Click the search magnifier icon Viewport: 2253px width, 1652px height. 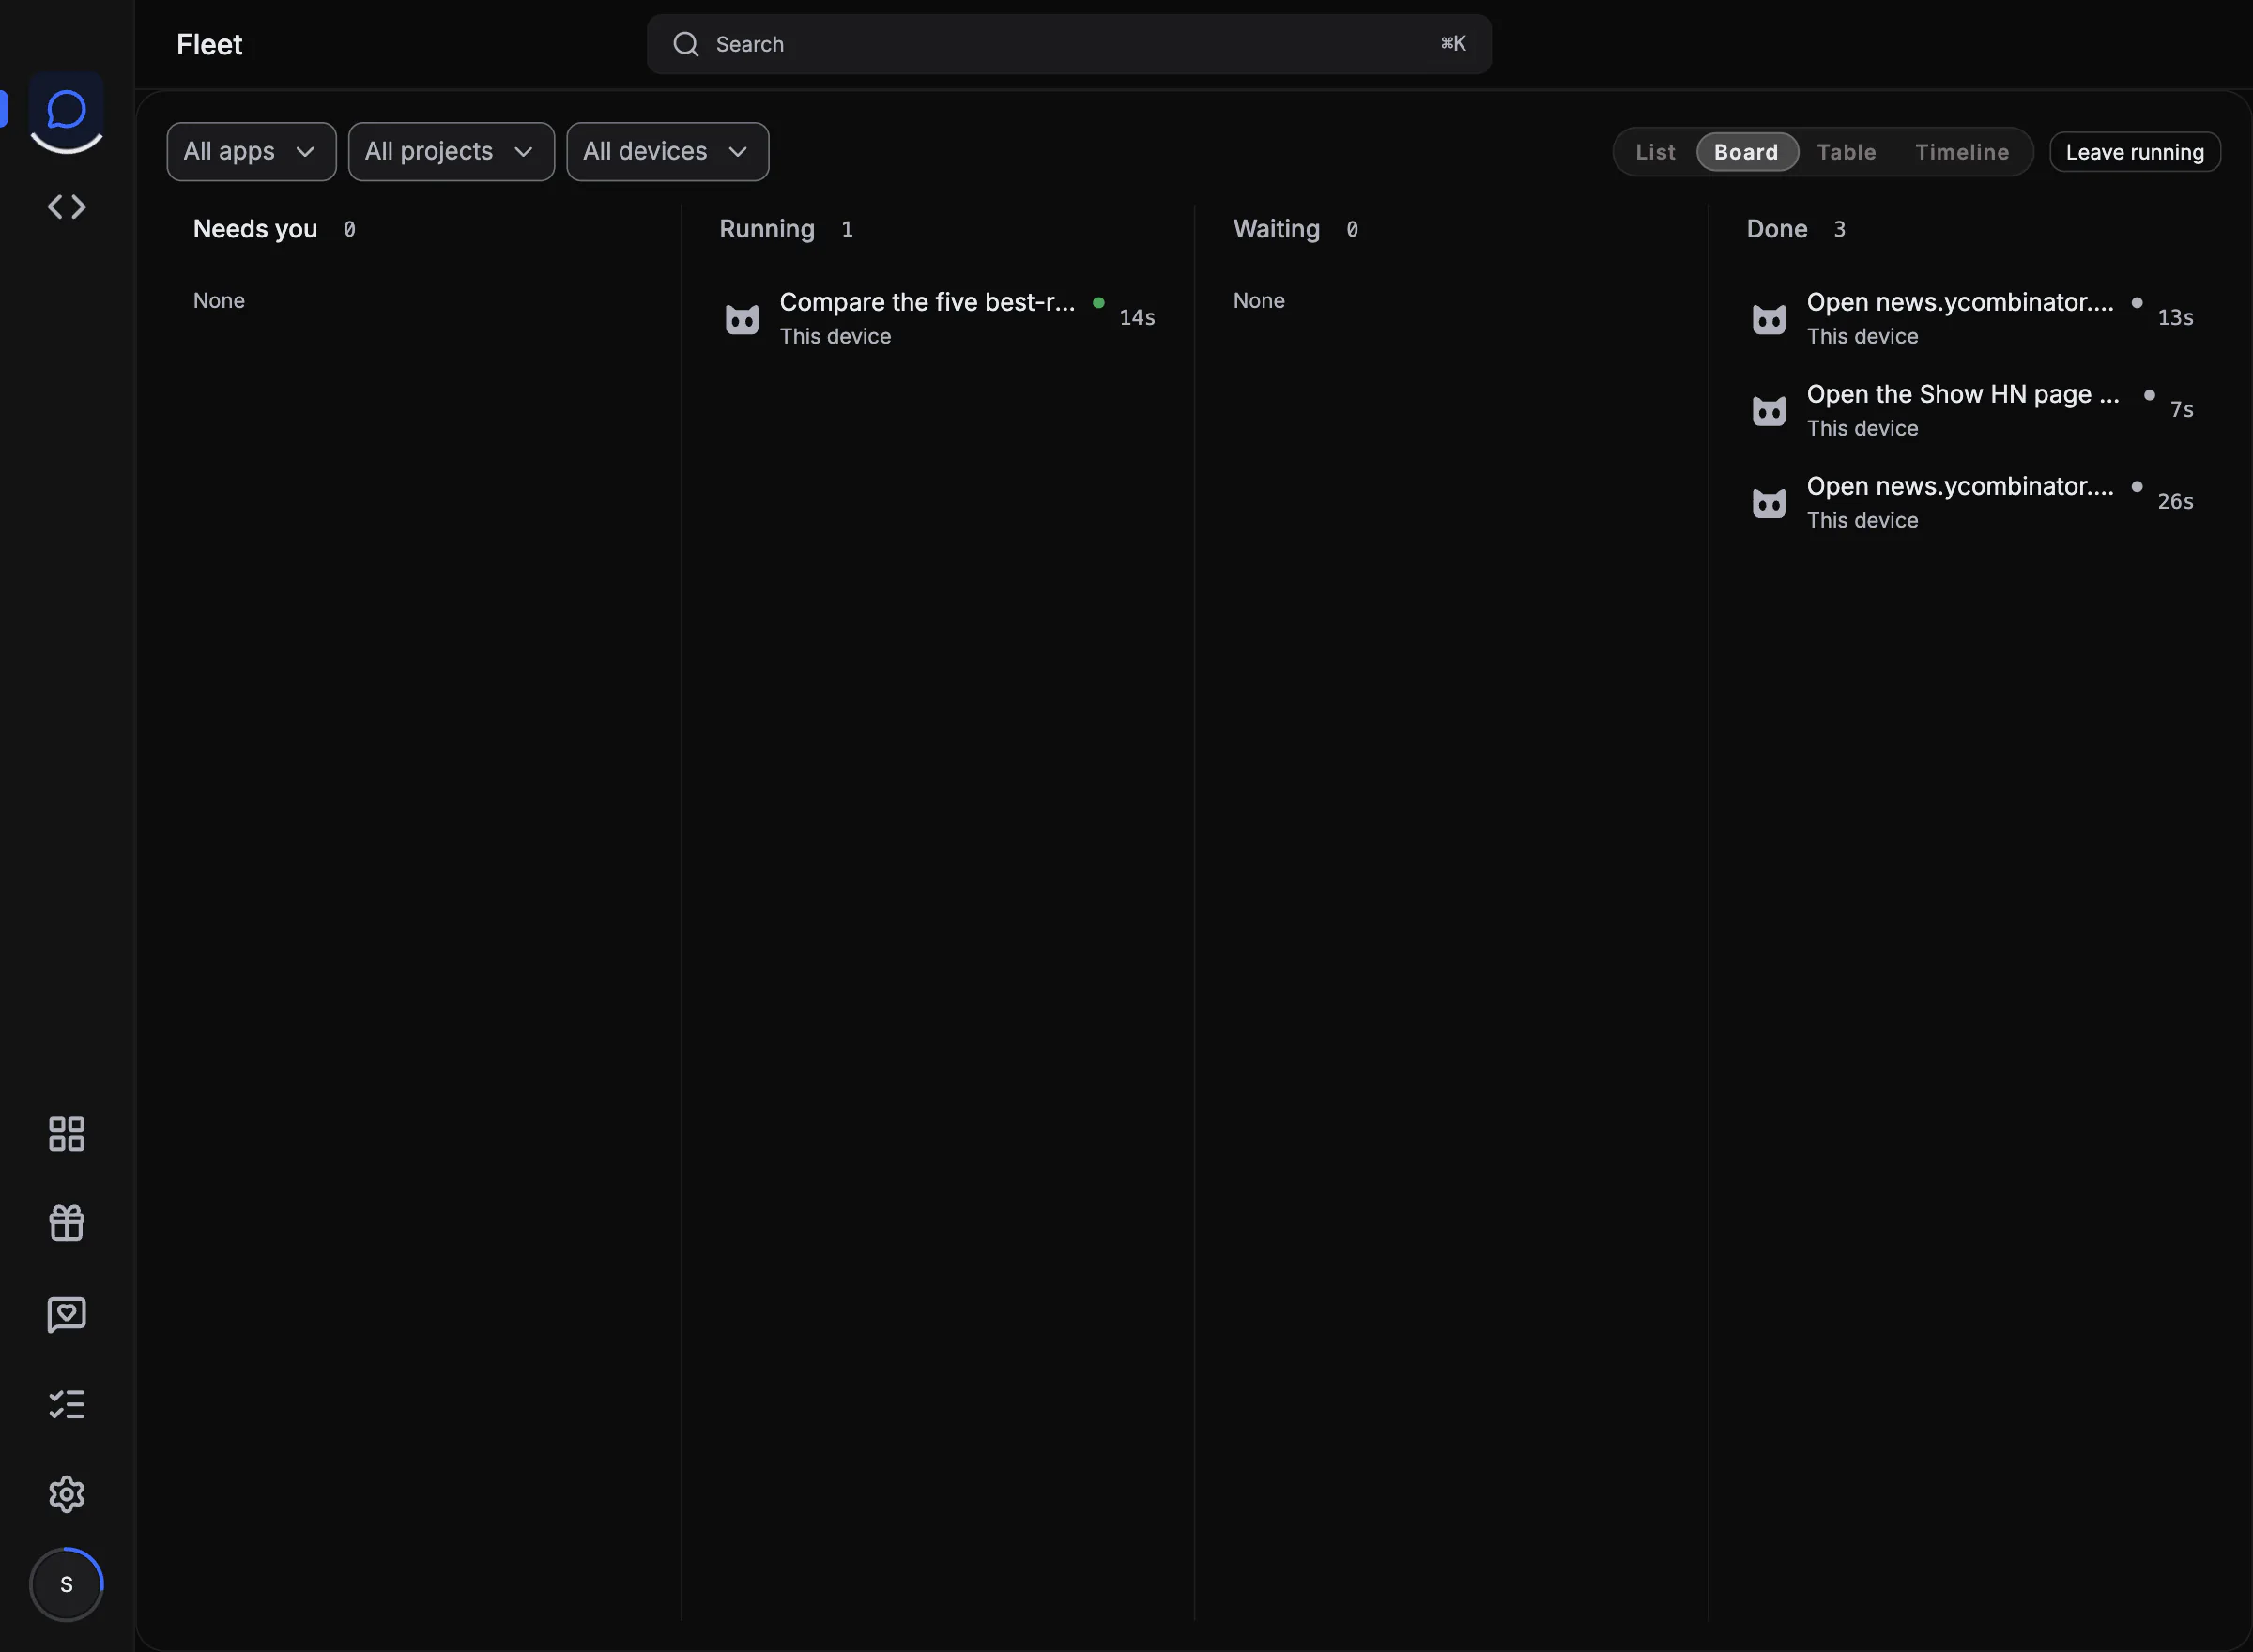click(686, 44)
